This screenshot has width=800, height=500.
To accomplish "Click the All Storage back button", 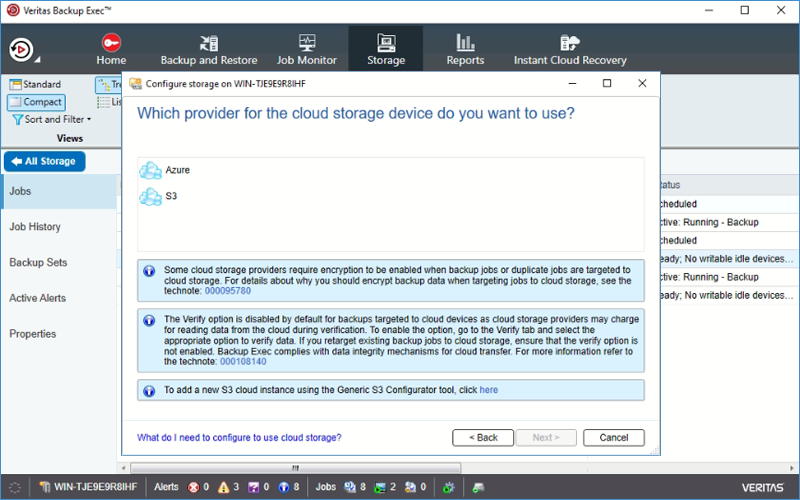I will [44, 161].
